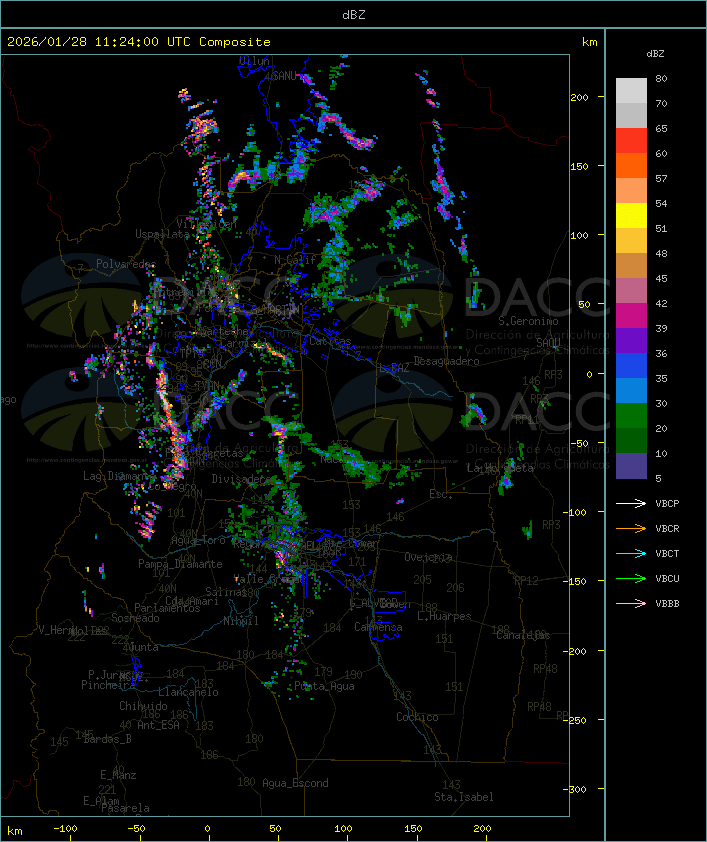Select the Sta.Isabel label on the map
Screen dimensions: 707x842
point(463,797)
